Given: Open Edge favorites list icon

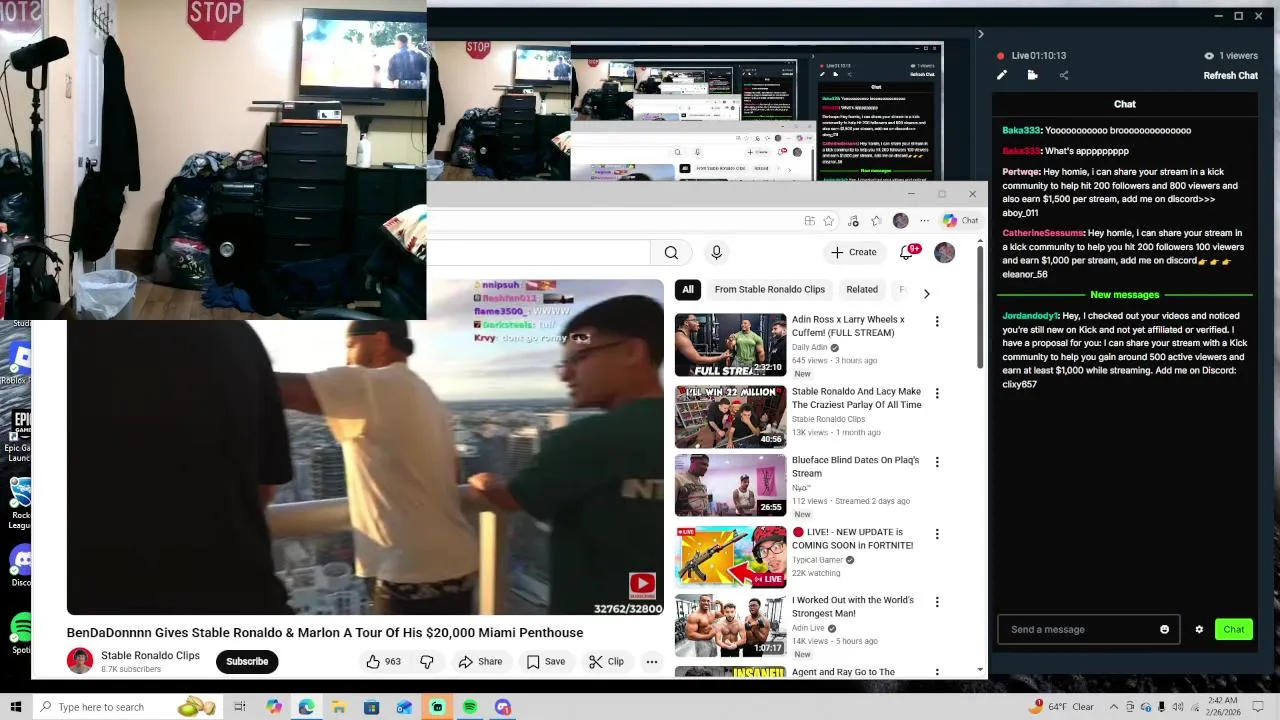Looking at the screenshot, I should [876, 221].
